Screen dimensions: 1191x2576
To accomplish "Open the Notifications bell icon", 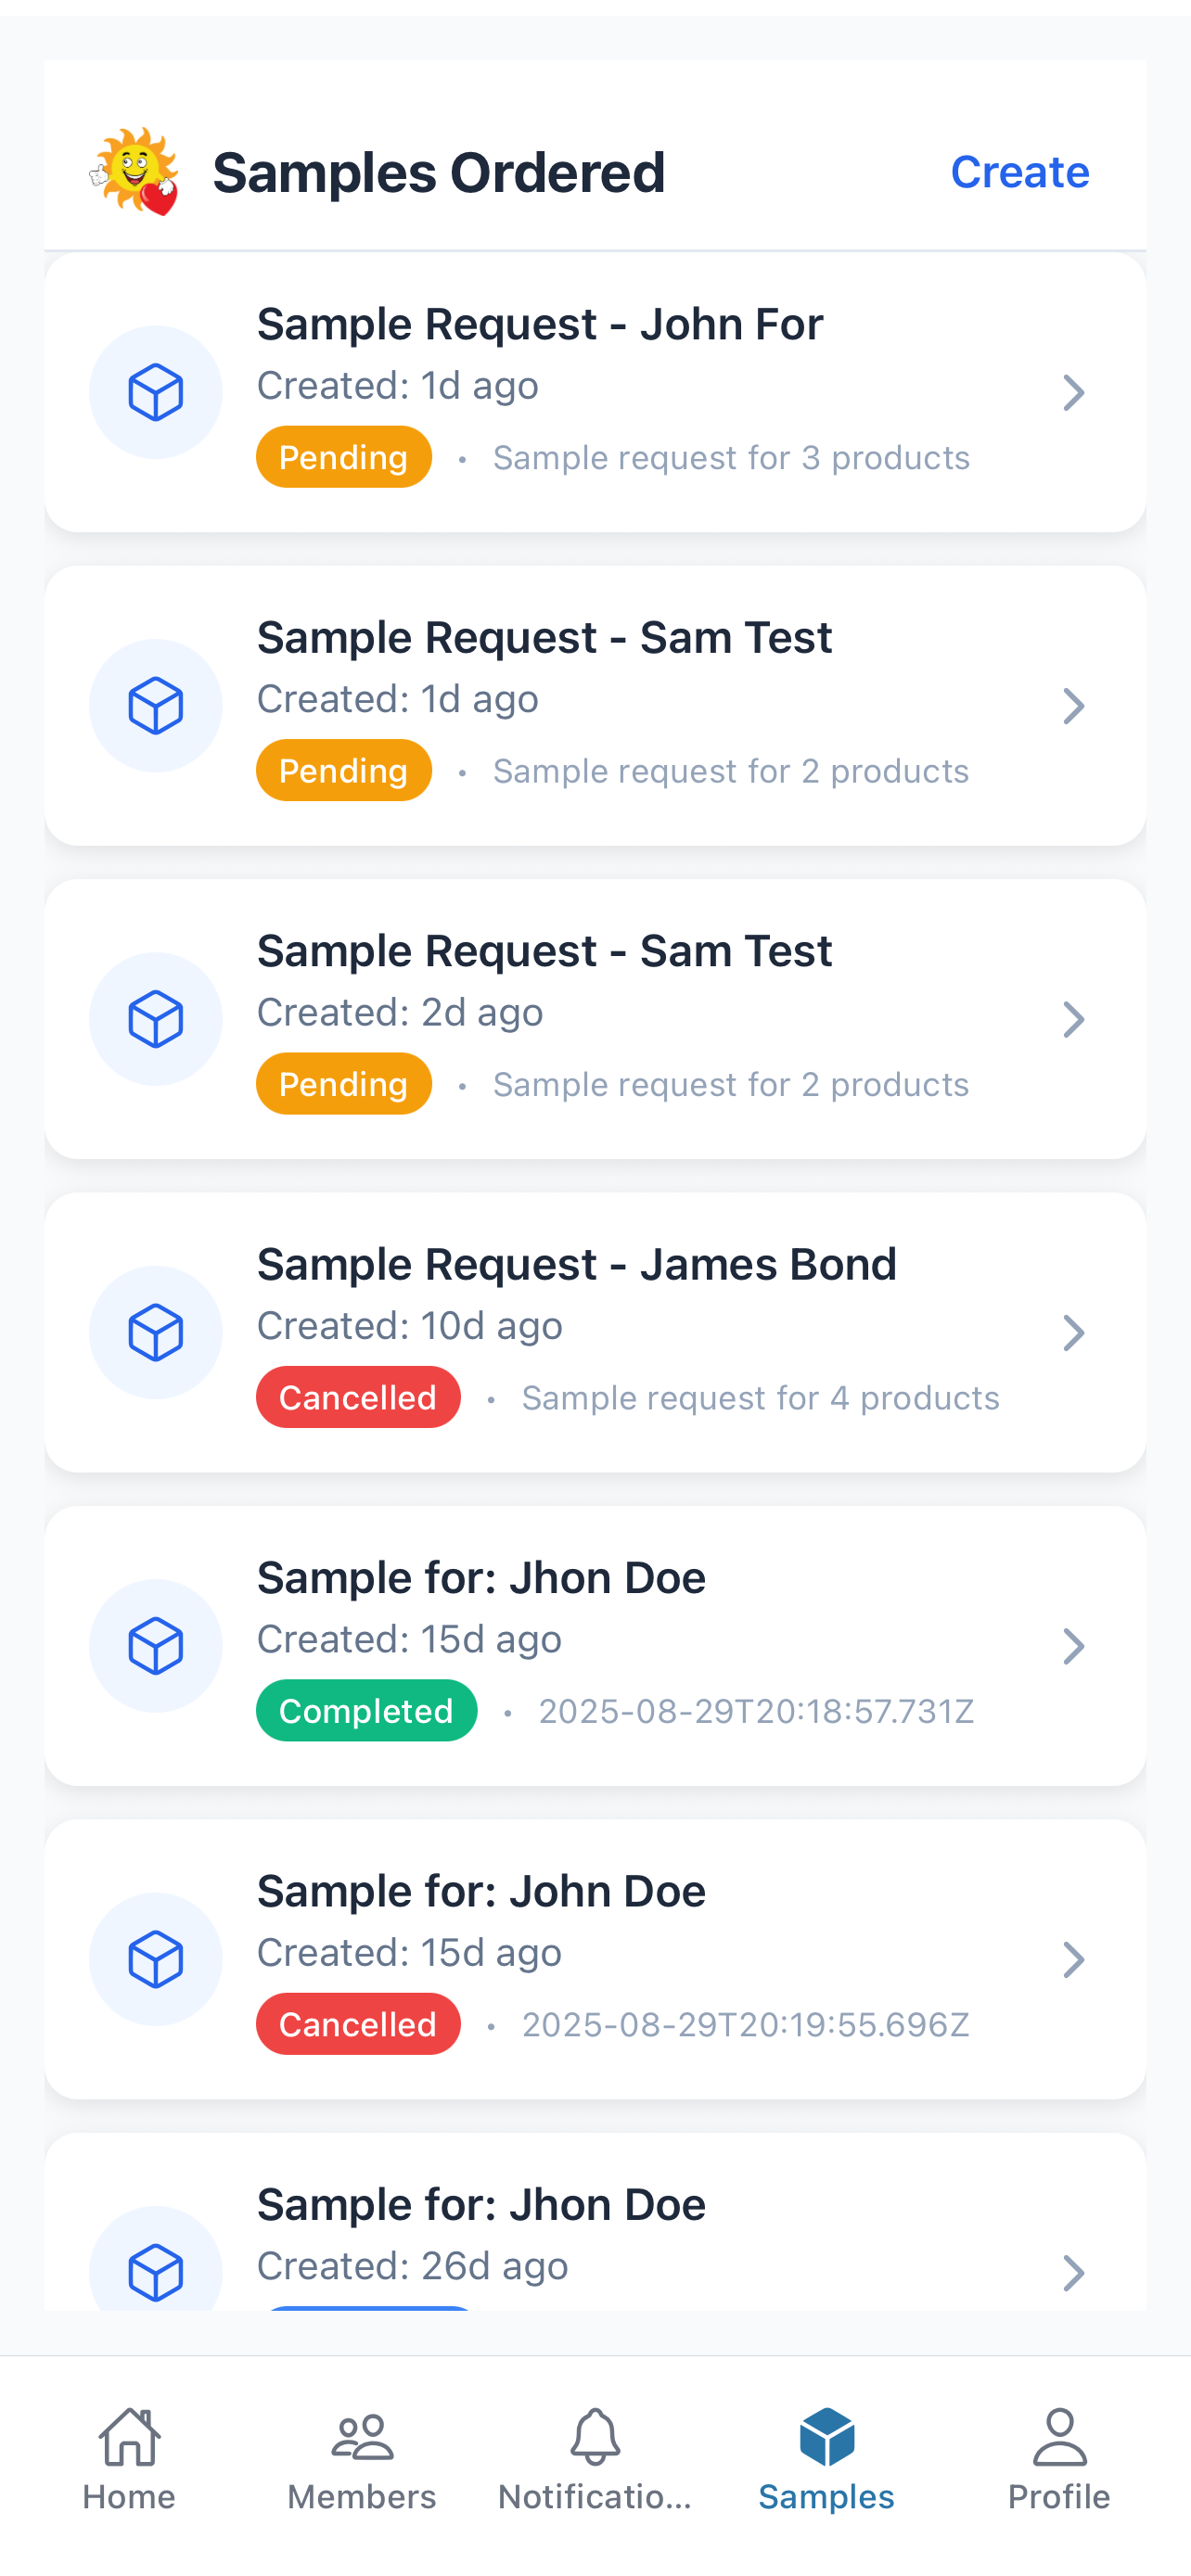I will [595, 2436].
